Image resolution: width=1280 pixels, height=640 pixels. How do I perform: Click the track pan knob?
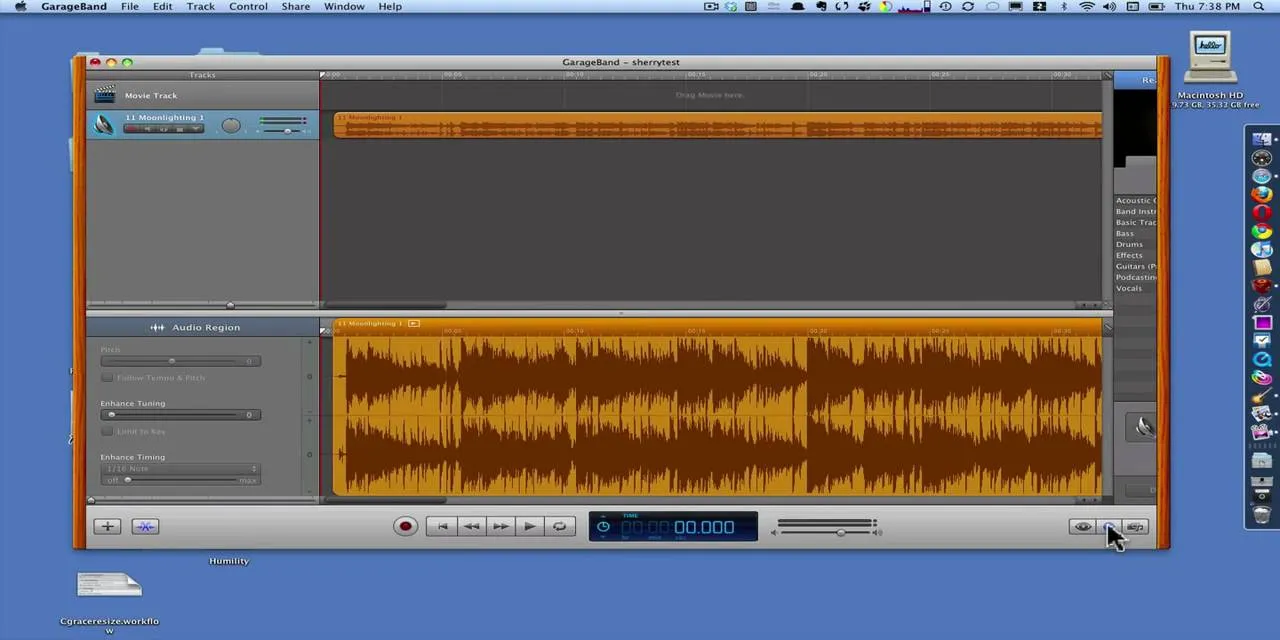tap(231, 125)
